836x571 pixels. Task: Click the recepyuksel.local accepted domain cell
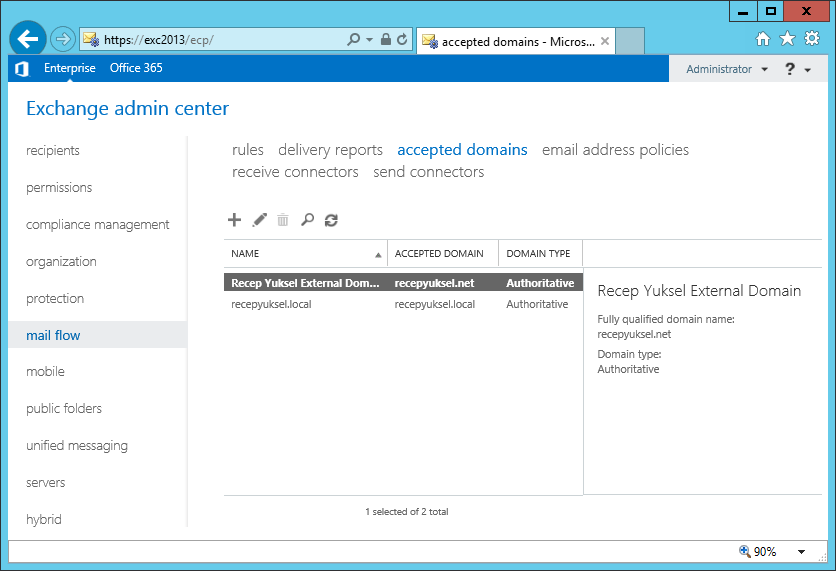[x=435, y=304]
